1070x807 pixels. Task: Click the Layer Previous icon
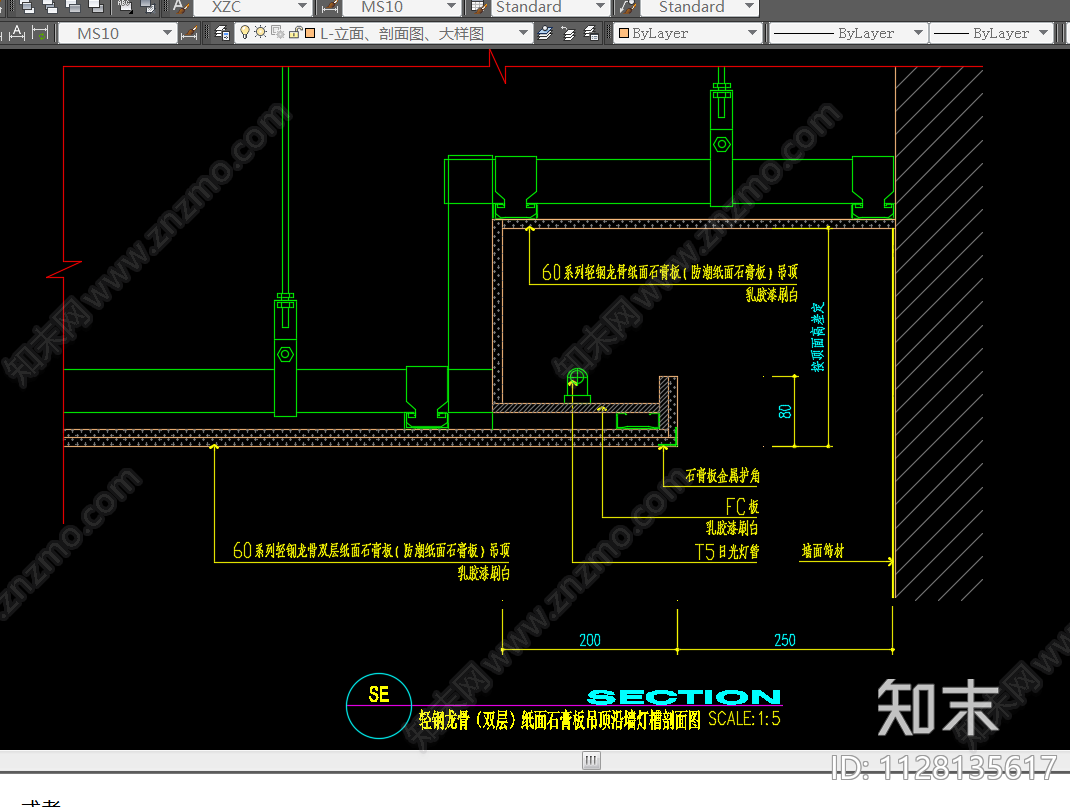[x=568, y=33]
